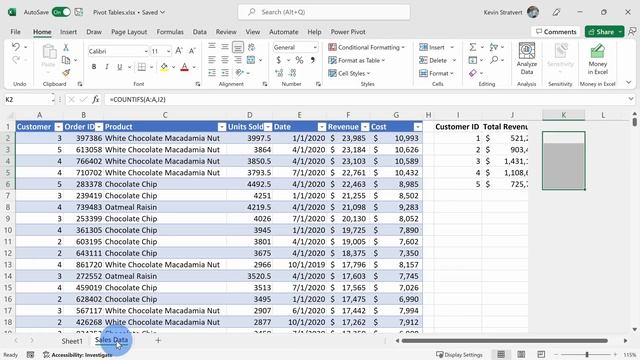The width and height of the screenshot is (640, 360).
Task: Switch to Page Break Preview in status bar
Action: pyautogui.click(x=541, y=354)
